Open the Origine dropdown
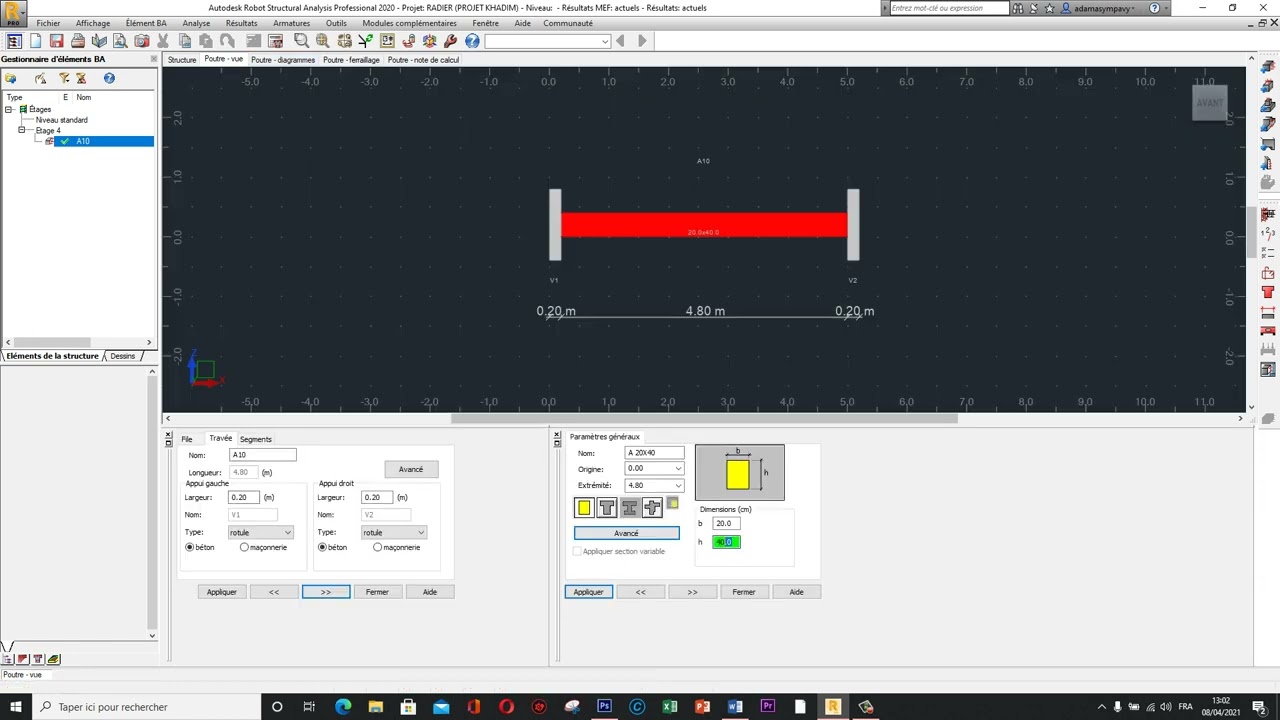1280x720 pixels. [678, 469]
